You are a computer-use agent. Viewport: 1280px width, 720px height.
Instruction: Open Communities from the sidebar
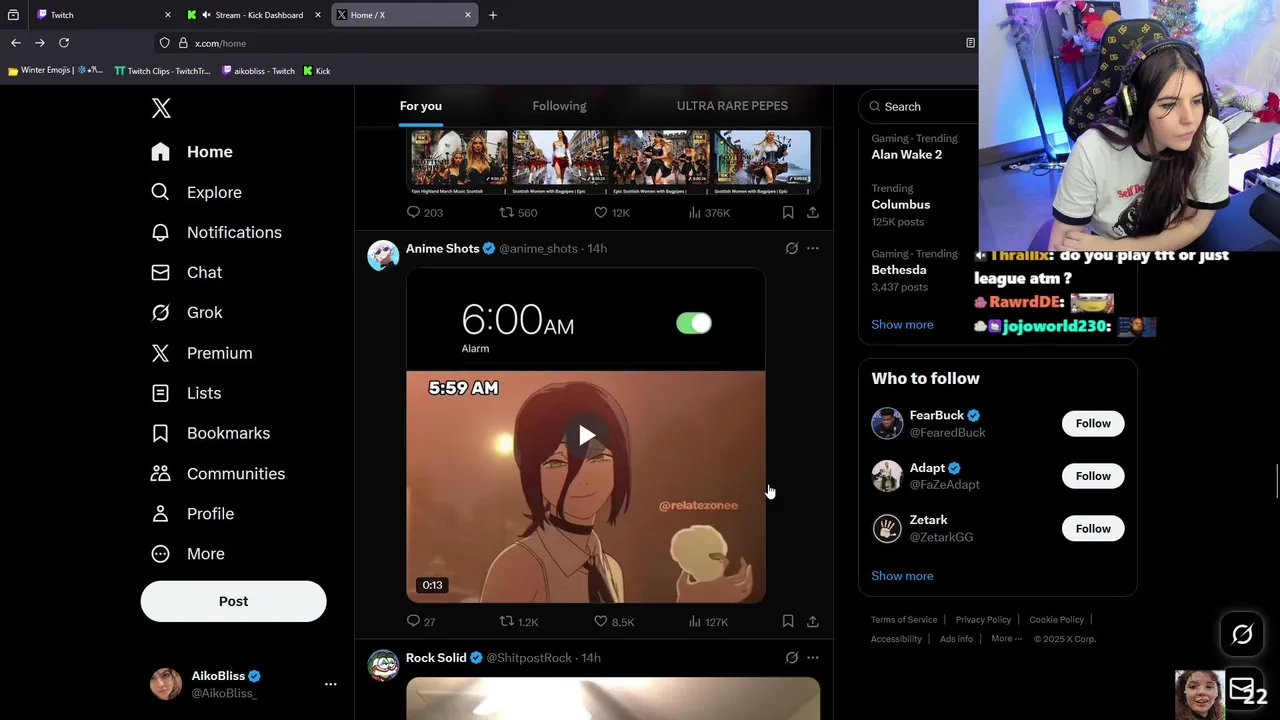click(x=217, y=473)
